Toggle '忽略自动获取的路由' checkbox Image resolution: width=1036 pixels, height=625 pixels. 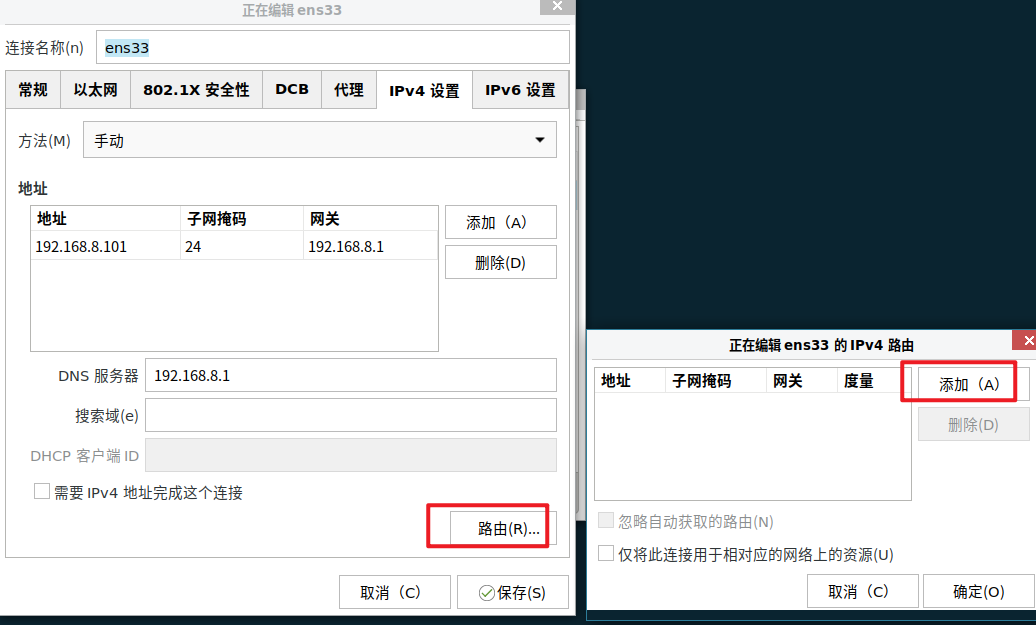[x=605, y=521]
